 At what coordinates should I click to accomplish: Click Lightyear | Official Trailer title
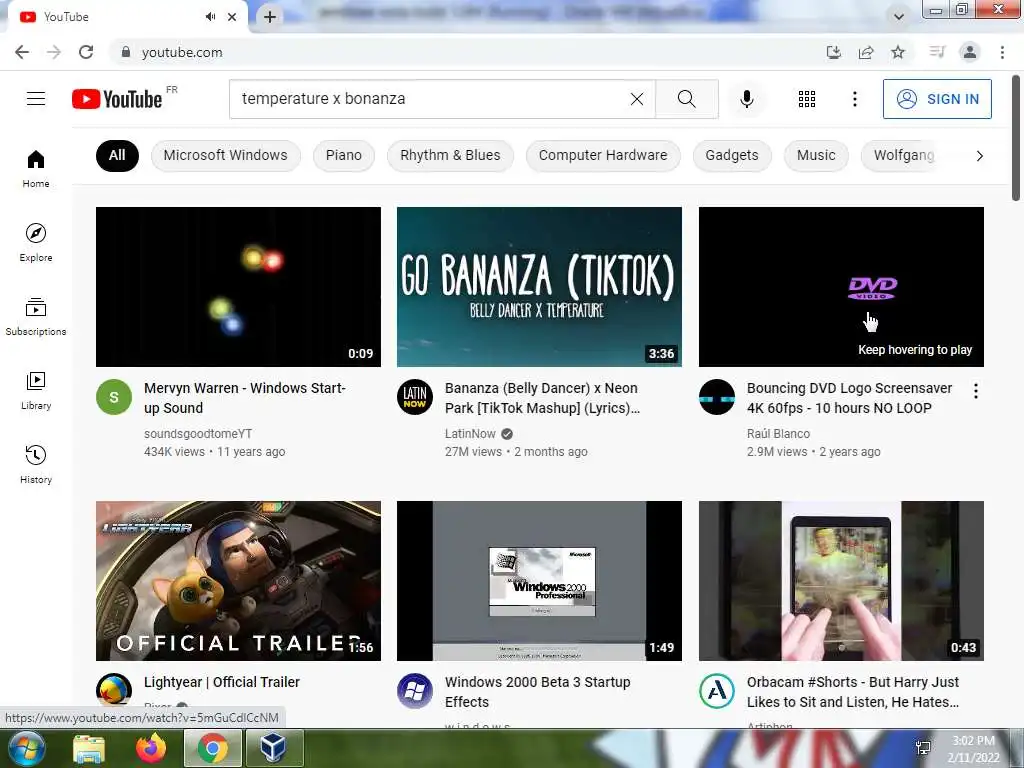[x=221, y=682]
